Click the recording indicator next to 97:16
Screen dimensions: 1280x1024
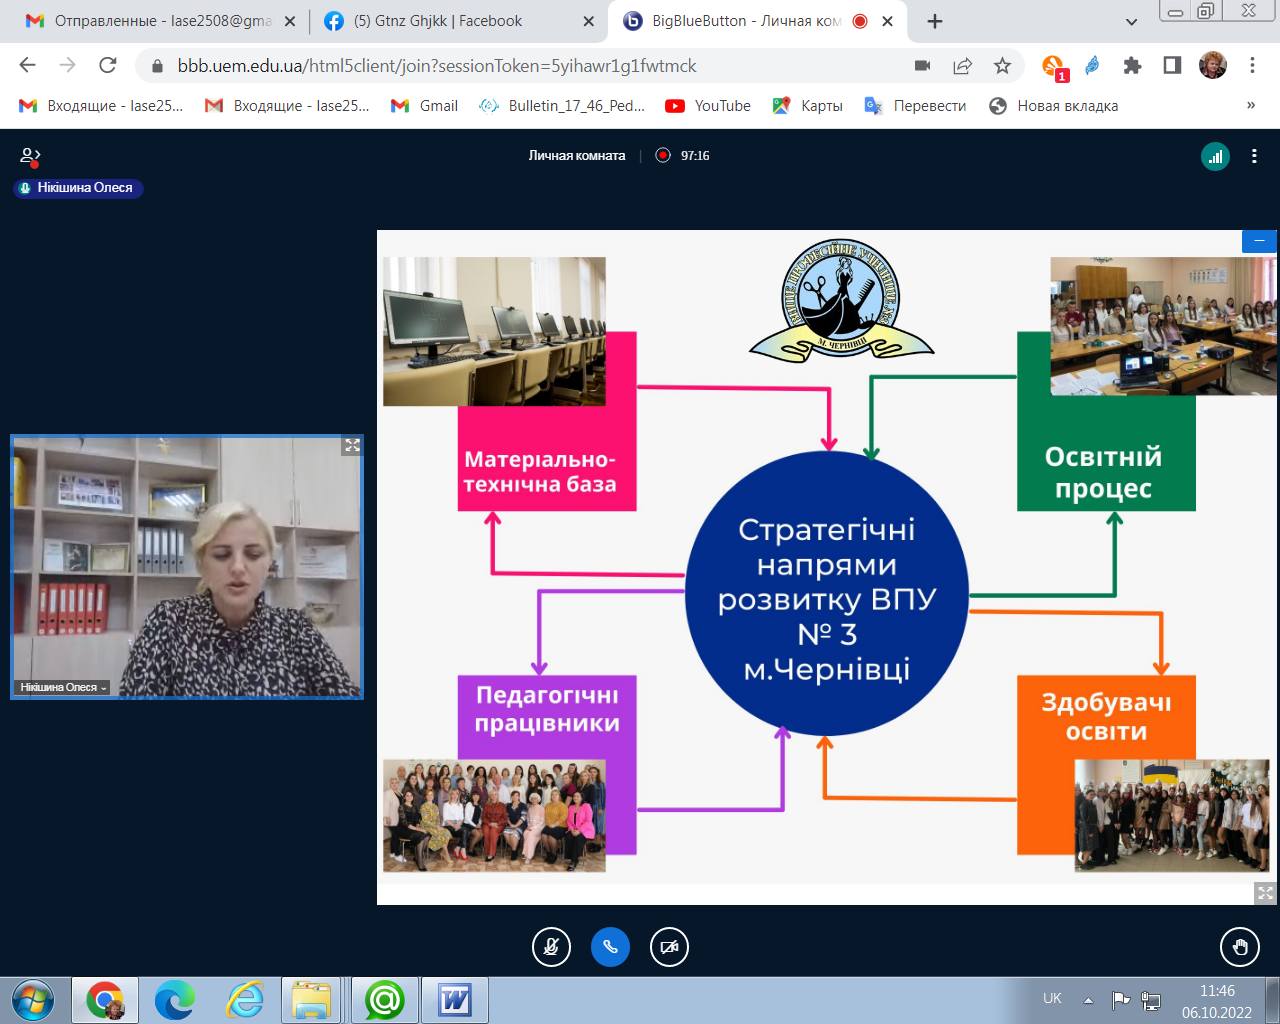click(662, 156)
